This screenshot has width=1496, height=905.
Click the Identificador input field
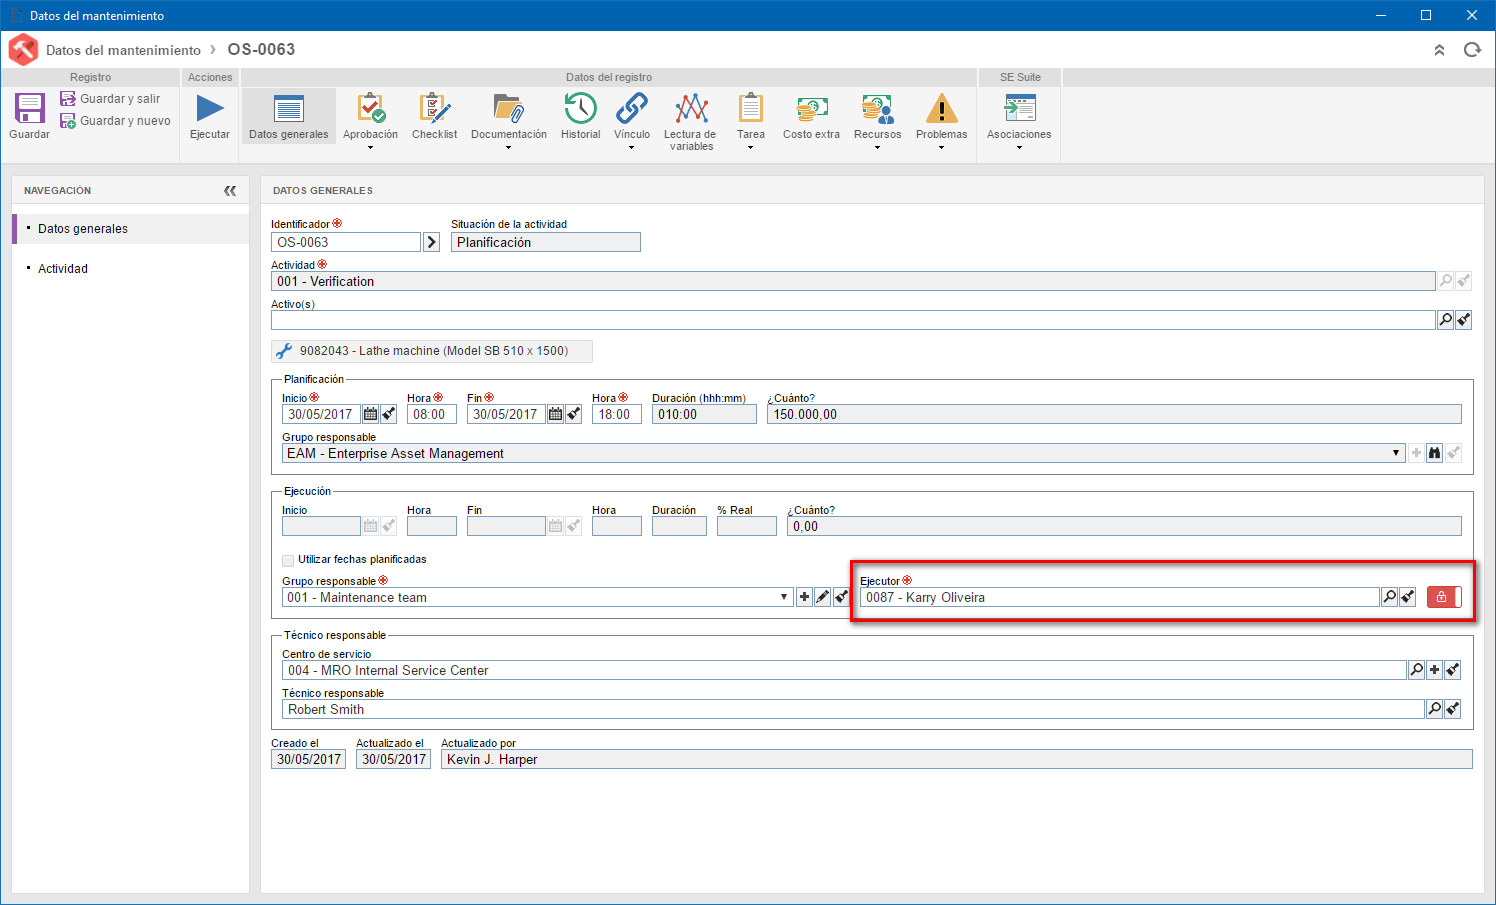(346, 242)
